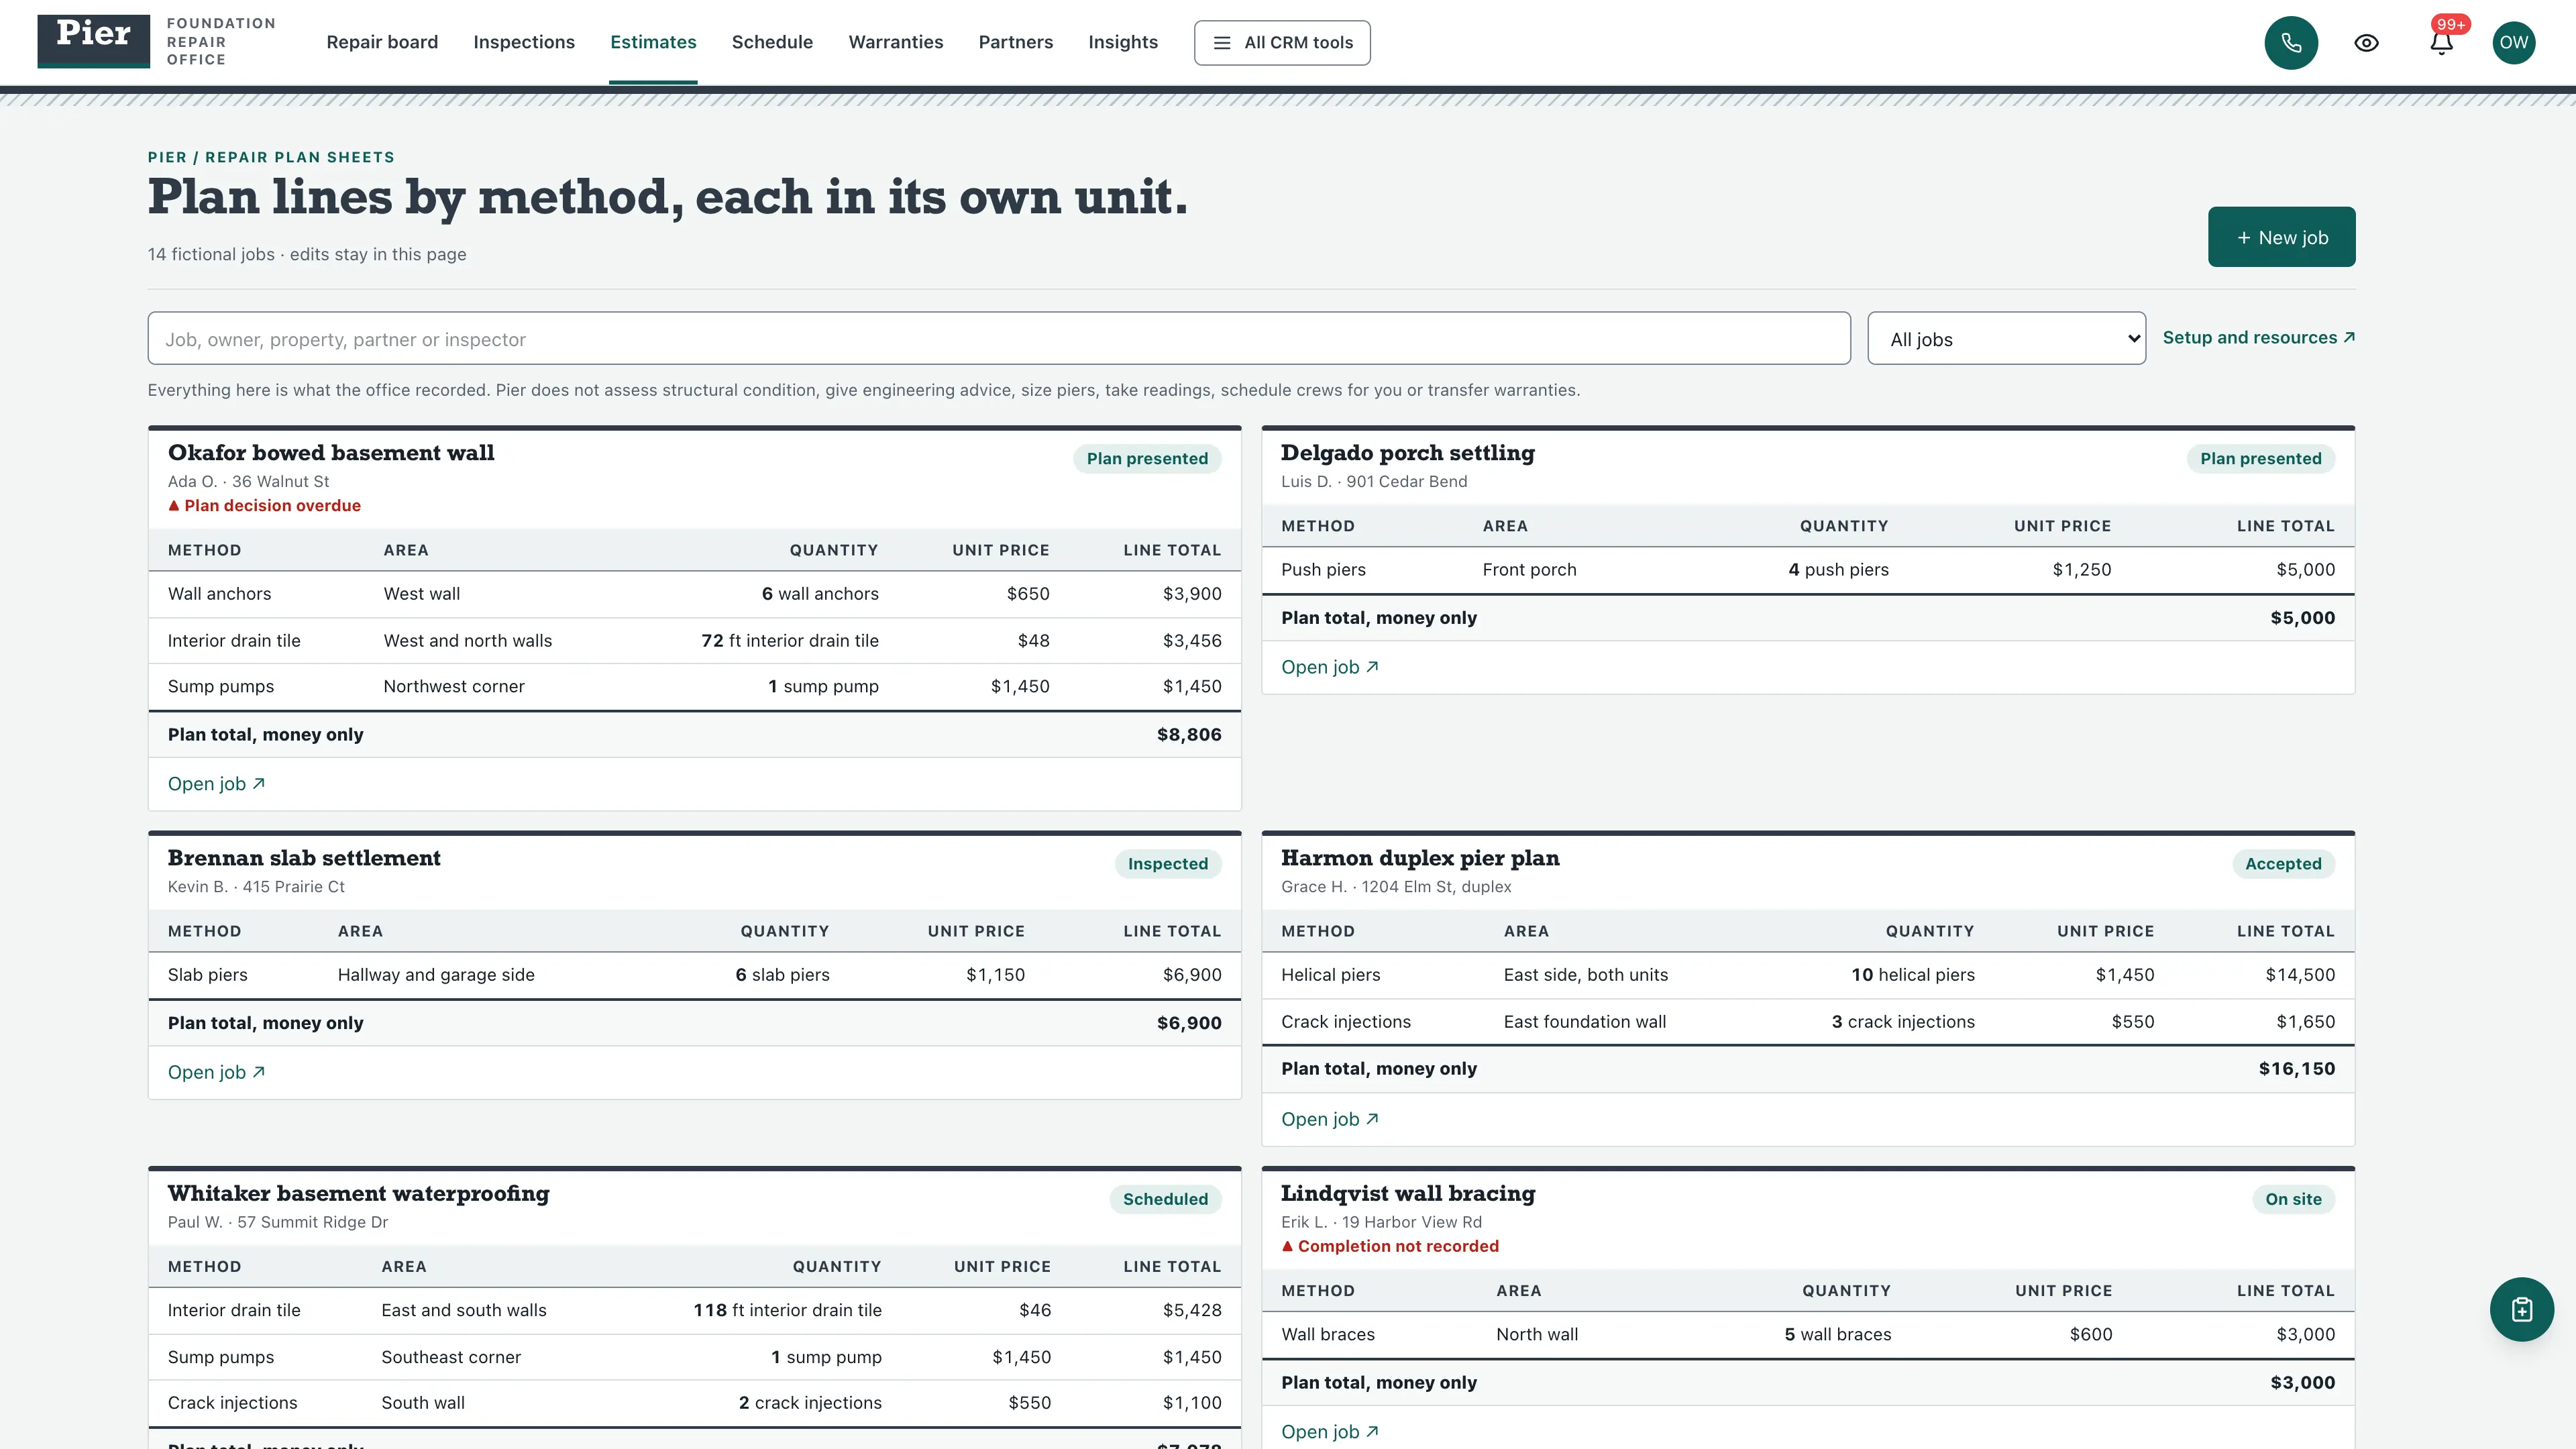Click the Pier logo

[94, 41]
